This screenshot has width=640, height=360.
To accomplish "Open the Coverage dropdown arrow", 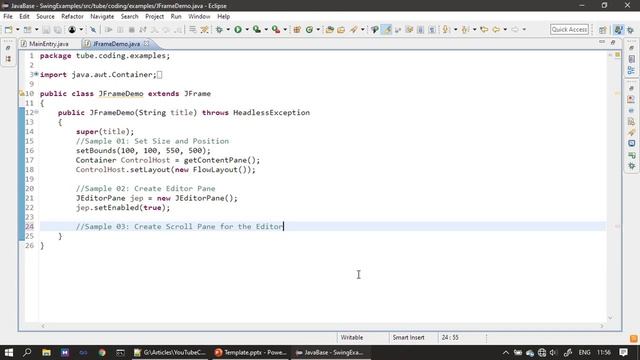I will tap(266, 29).
